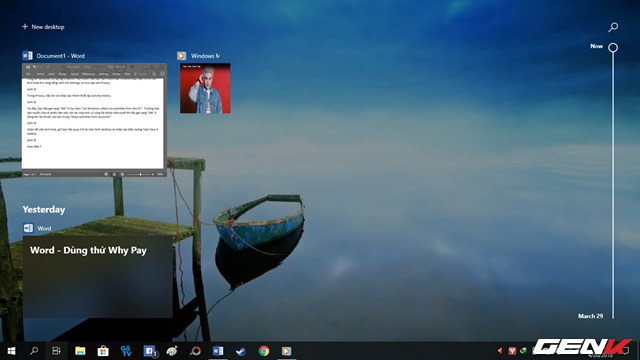The image size is (640, 360).
Task: Open the Facebook app on taskbar
Action: (x=149, y=351)
